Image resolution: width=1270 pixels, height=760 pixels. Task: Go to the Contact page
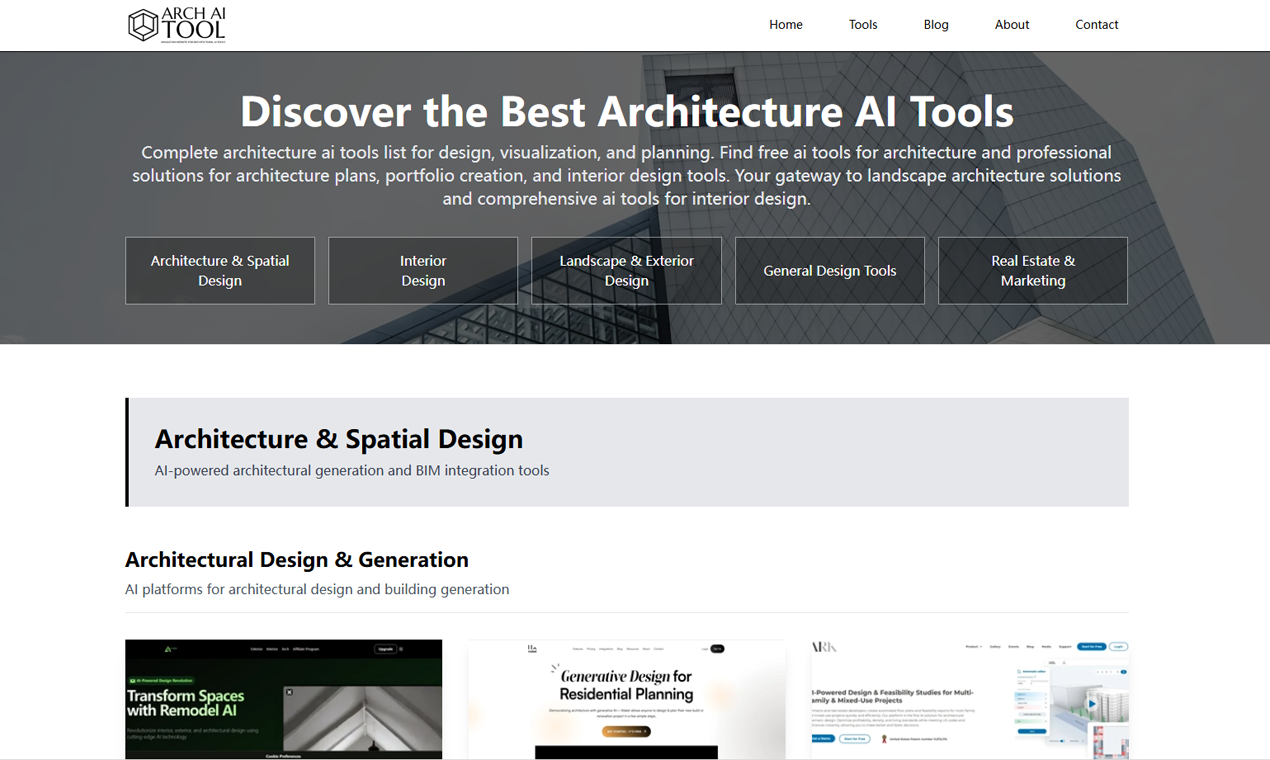[x=1097, y=24]
